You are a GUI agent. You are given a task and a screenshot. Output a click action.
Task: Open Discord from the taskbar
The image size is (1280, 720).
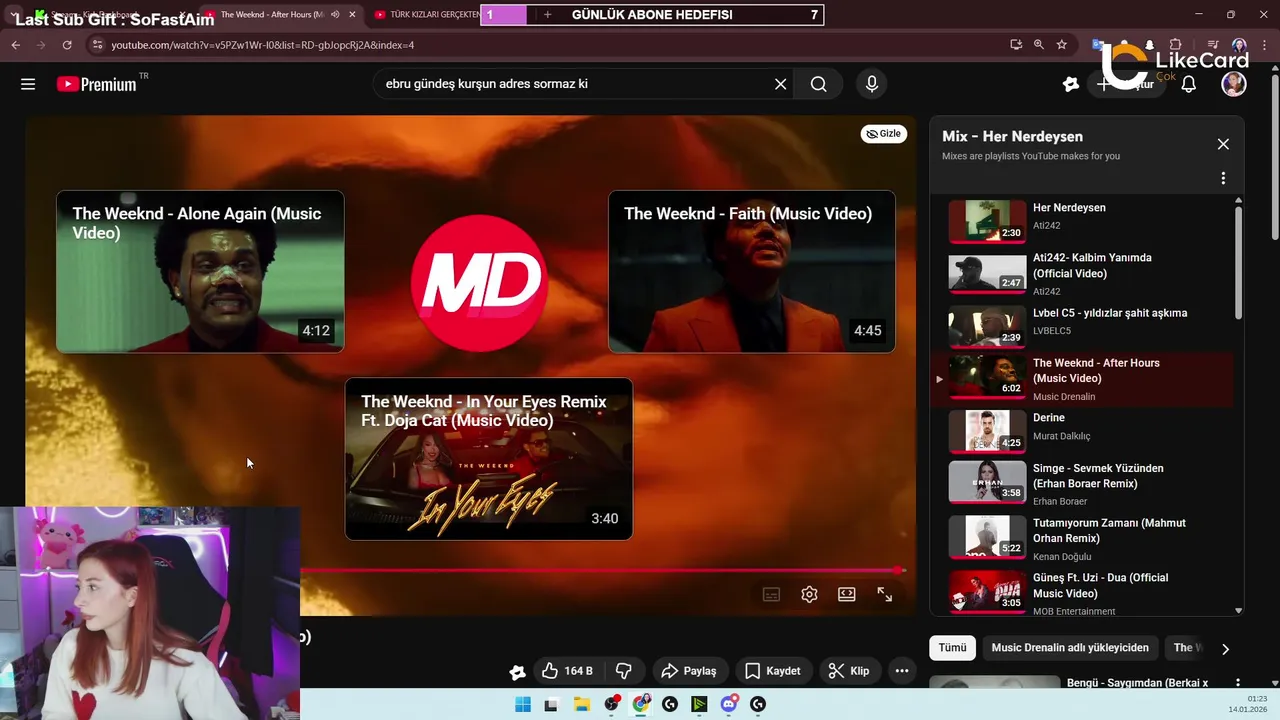729,704
